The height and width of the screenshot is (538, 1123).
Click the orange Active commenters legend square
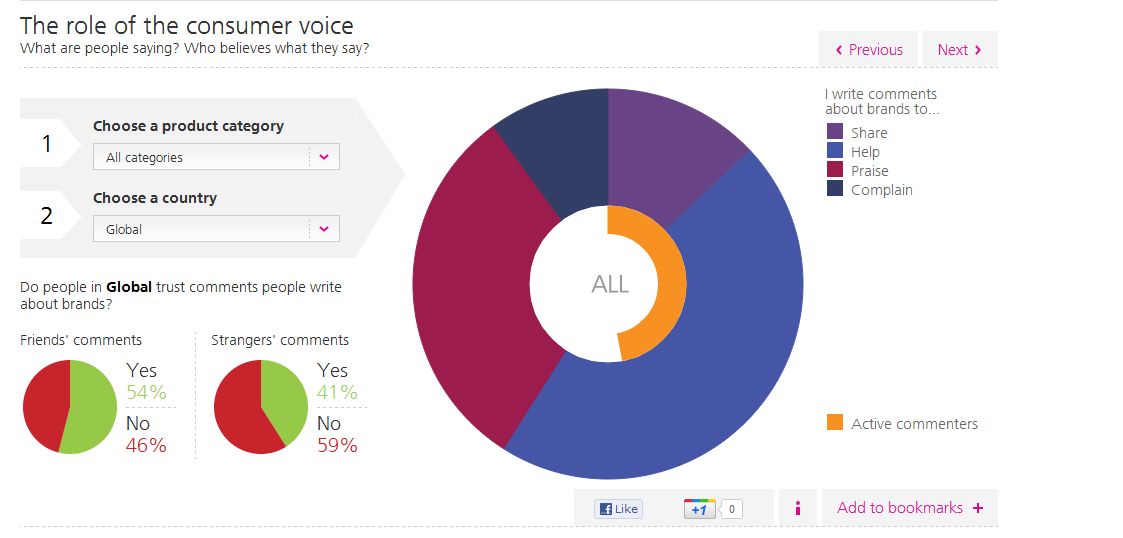point(835,423)
